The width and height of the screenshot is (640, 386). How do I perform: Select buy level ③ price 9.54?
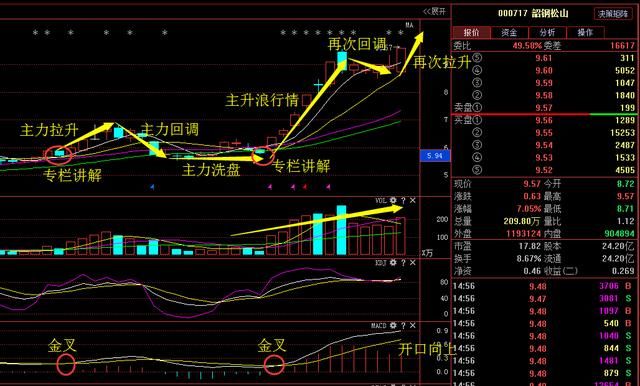(544, 145)
